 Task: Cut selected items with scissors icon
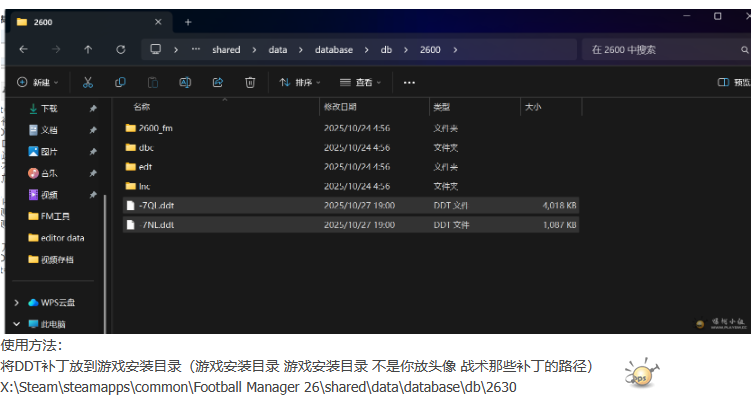pos(88,82)
